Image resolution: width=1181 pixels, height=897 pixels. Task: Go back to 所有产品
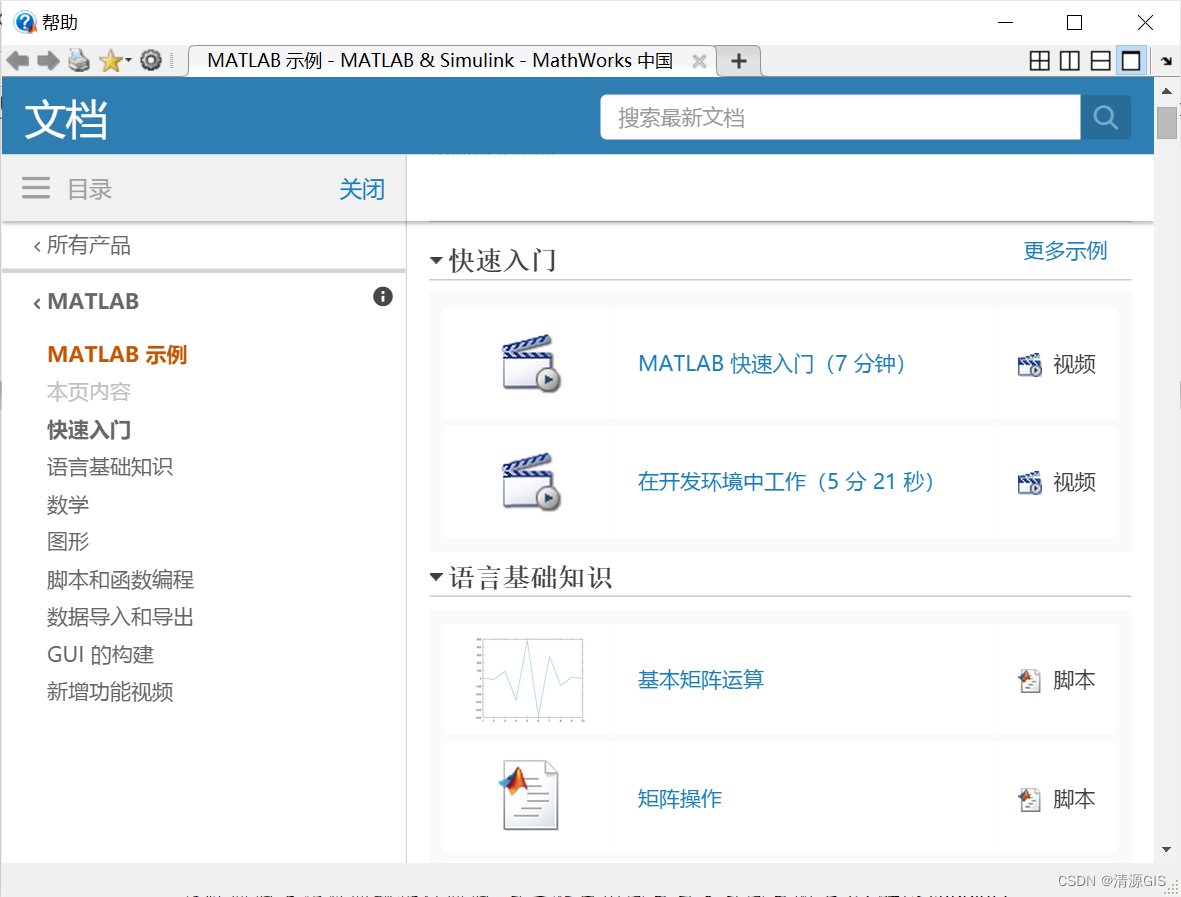pyautogui.click(x=82, y=246)
